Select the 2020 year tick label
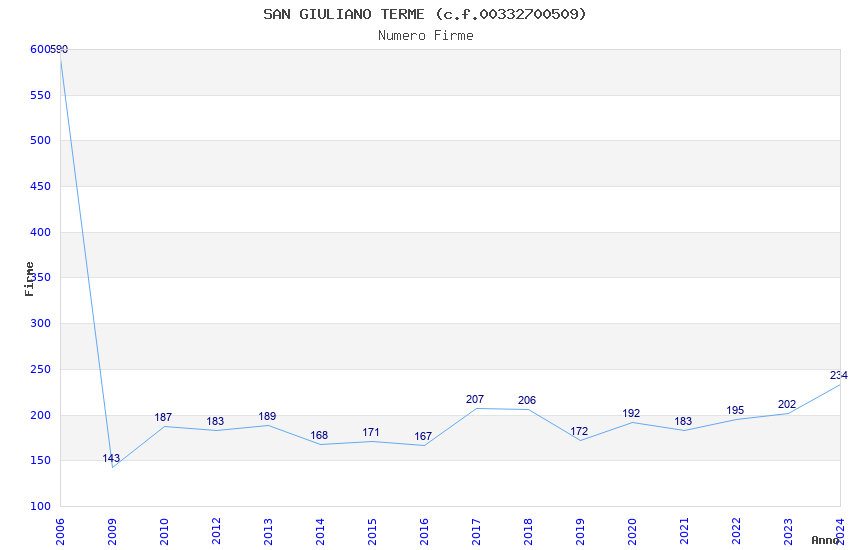850x550 pixels. 632,530
